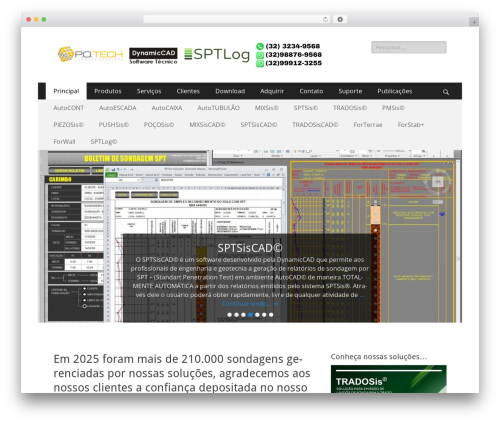Open the Contato menu

click(311, 91)
